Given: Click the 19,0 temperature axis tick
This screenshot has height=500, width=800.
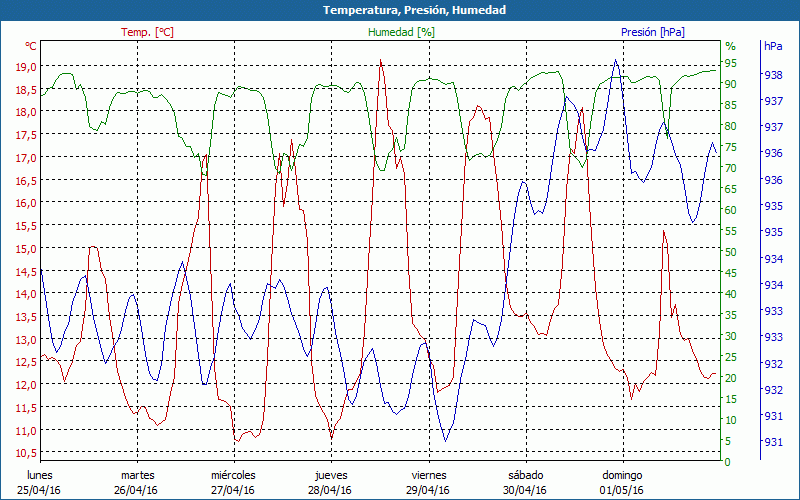Looking at the screenshot, I should [26, 67].
